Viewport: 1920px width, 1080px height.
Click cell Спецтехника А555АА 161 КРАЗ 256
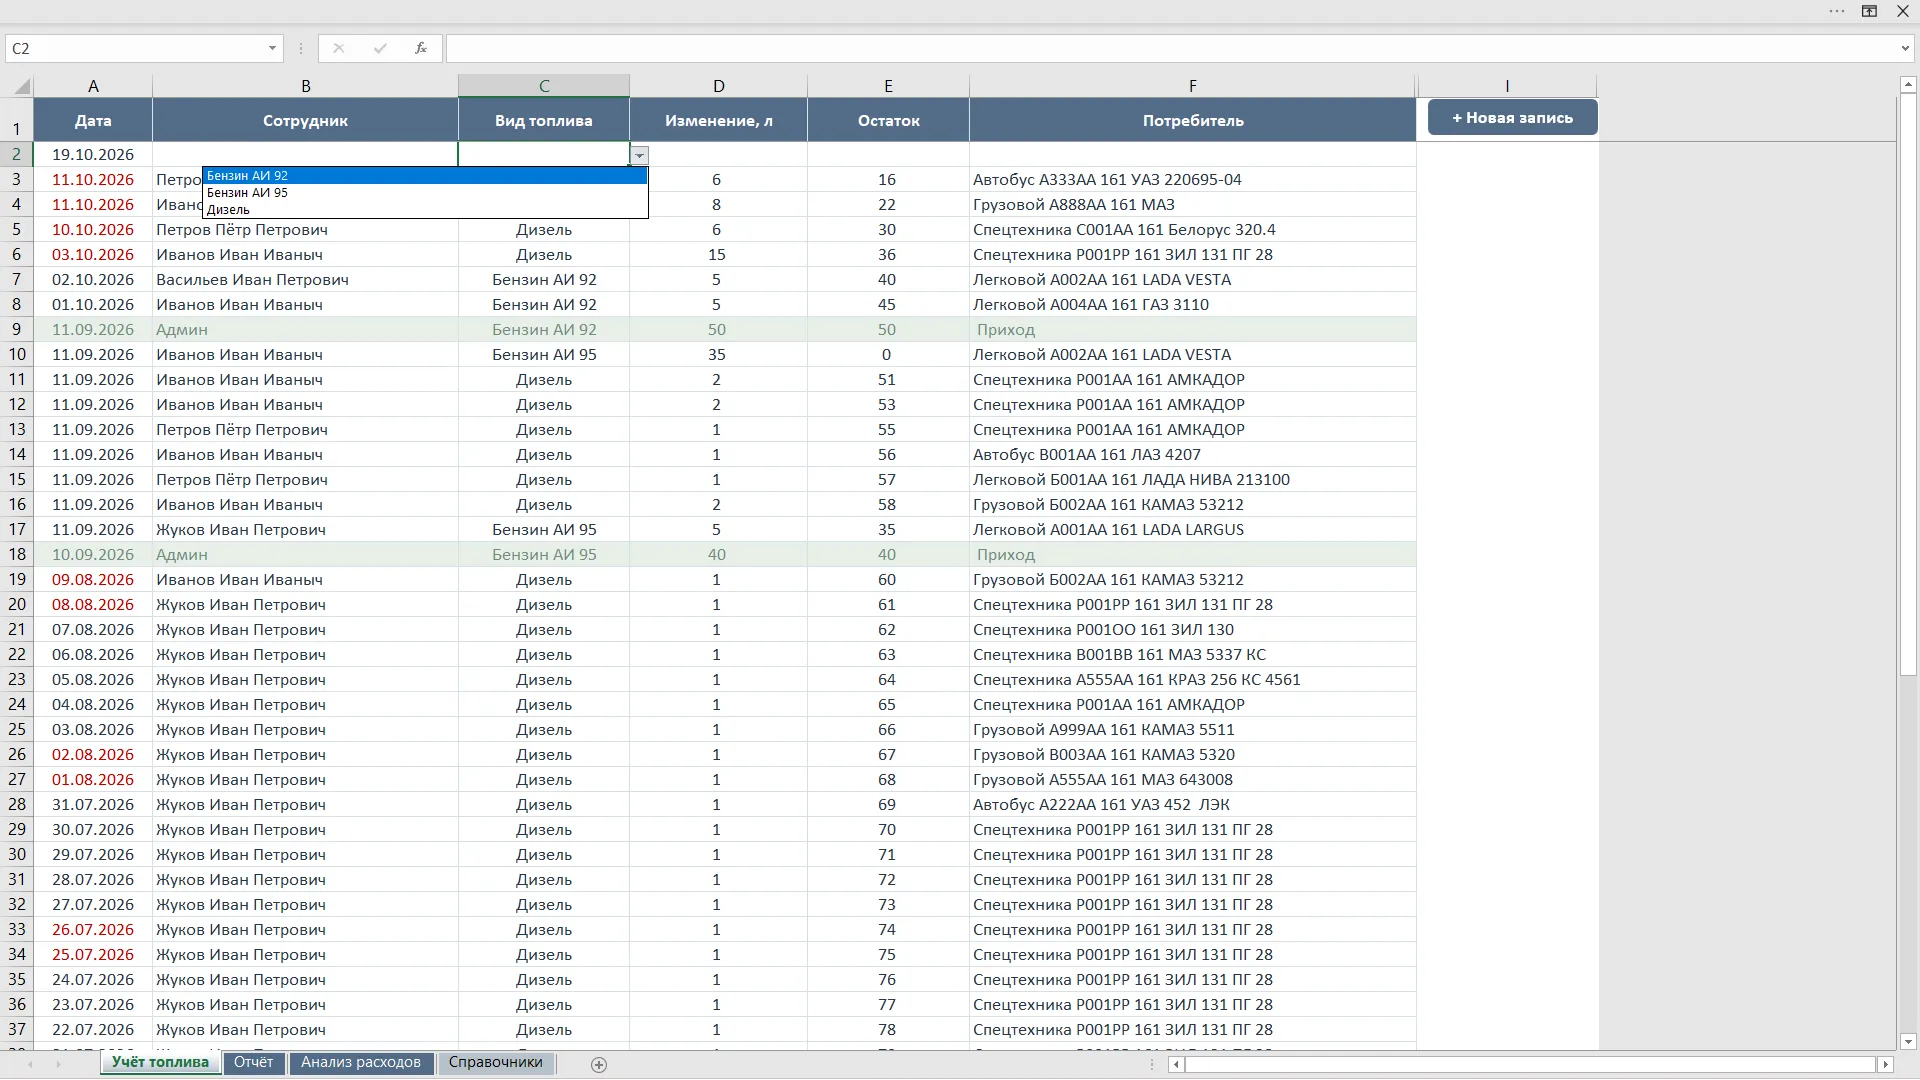tap(1192, 680)
